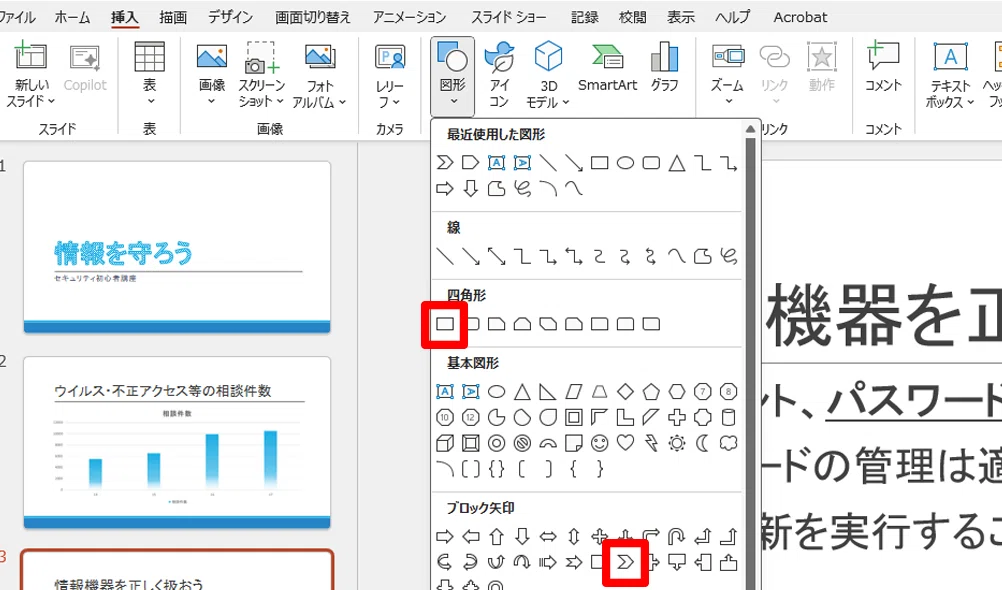
Task: Add a コメント comment
Action: click(x=883, y=67)
